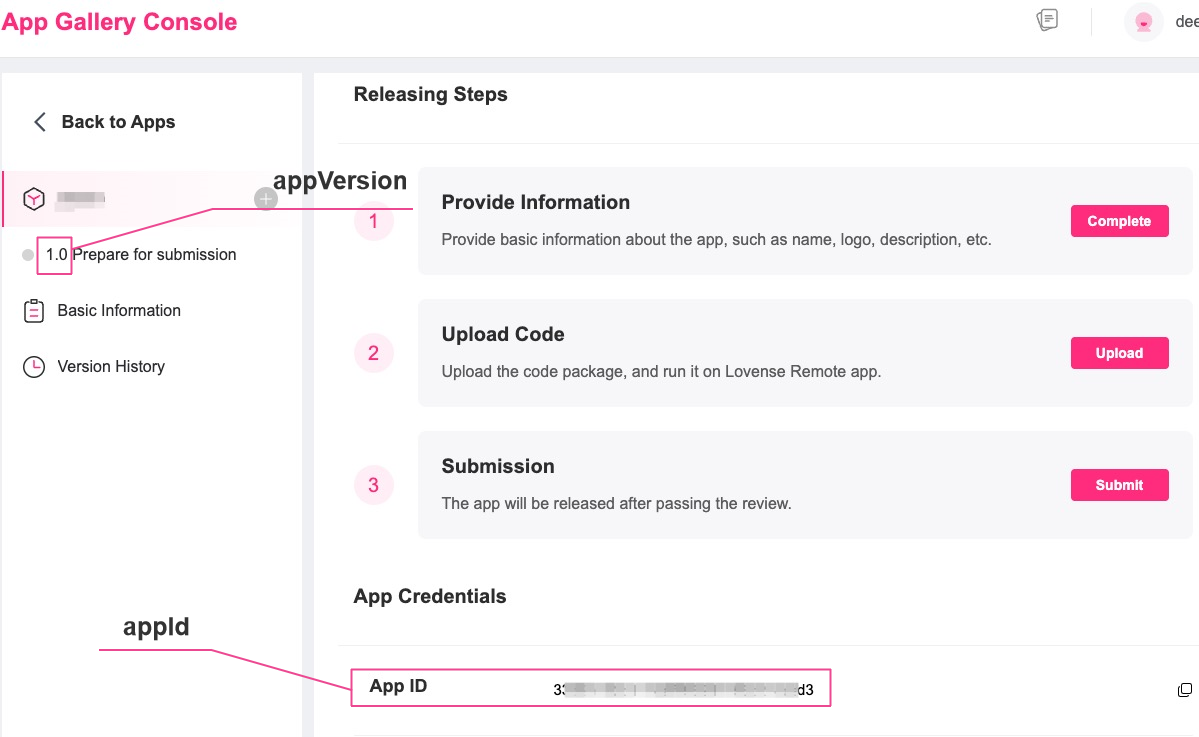Screen dimensions: 1199x737
Task: Click the app cube icon in sidebar
Action: [x=34, y=199]
